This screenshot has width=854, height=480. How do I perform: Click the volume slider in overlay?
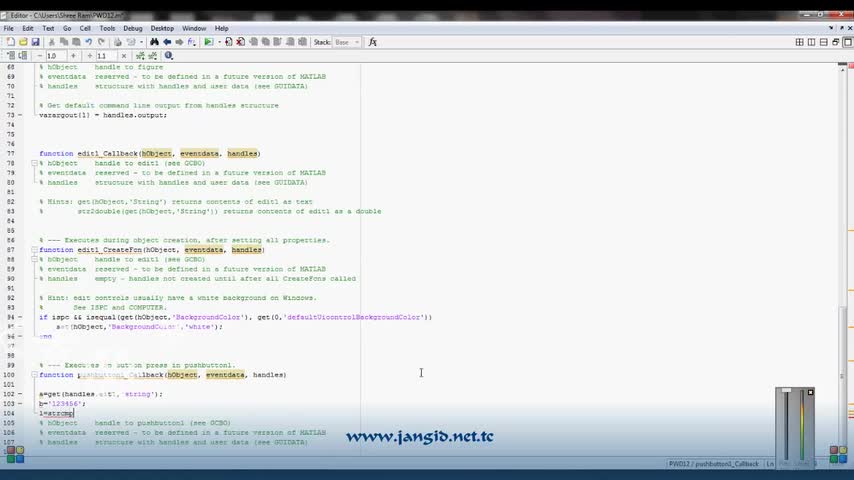(x=786, y=425)
